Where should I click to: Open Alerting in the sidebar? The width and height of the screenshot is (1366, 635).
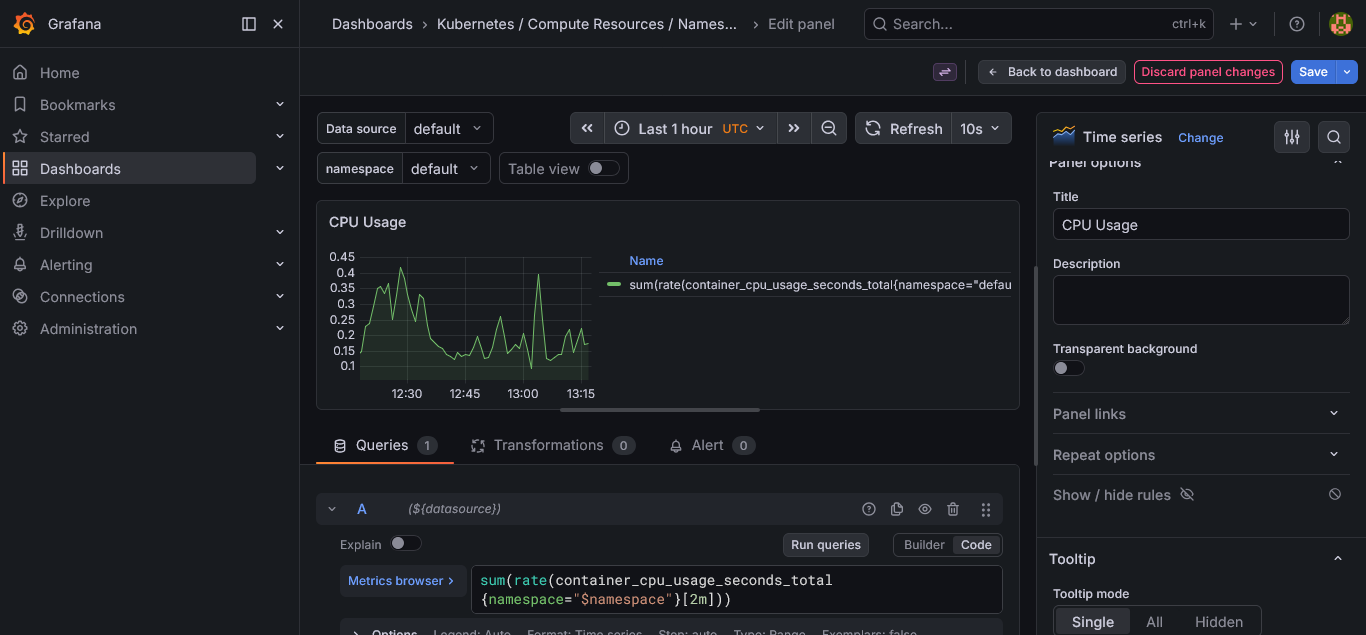[x=66, y=265]
